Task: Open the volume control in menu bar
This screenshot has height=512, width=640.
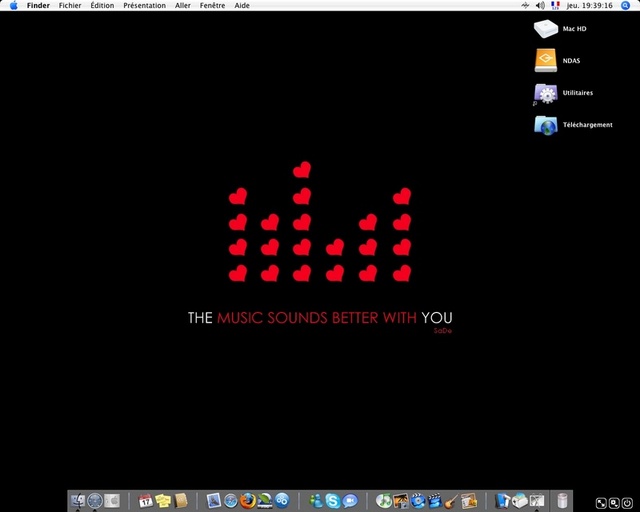Action: 540,5
